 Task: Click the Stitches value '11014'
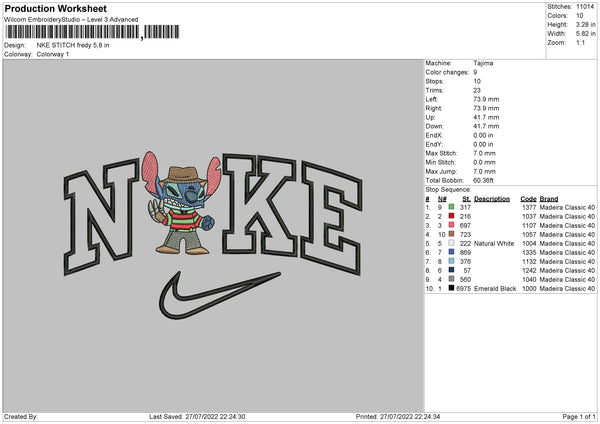click(x=585, y=7)
